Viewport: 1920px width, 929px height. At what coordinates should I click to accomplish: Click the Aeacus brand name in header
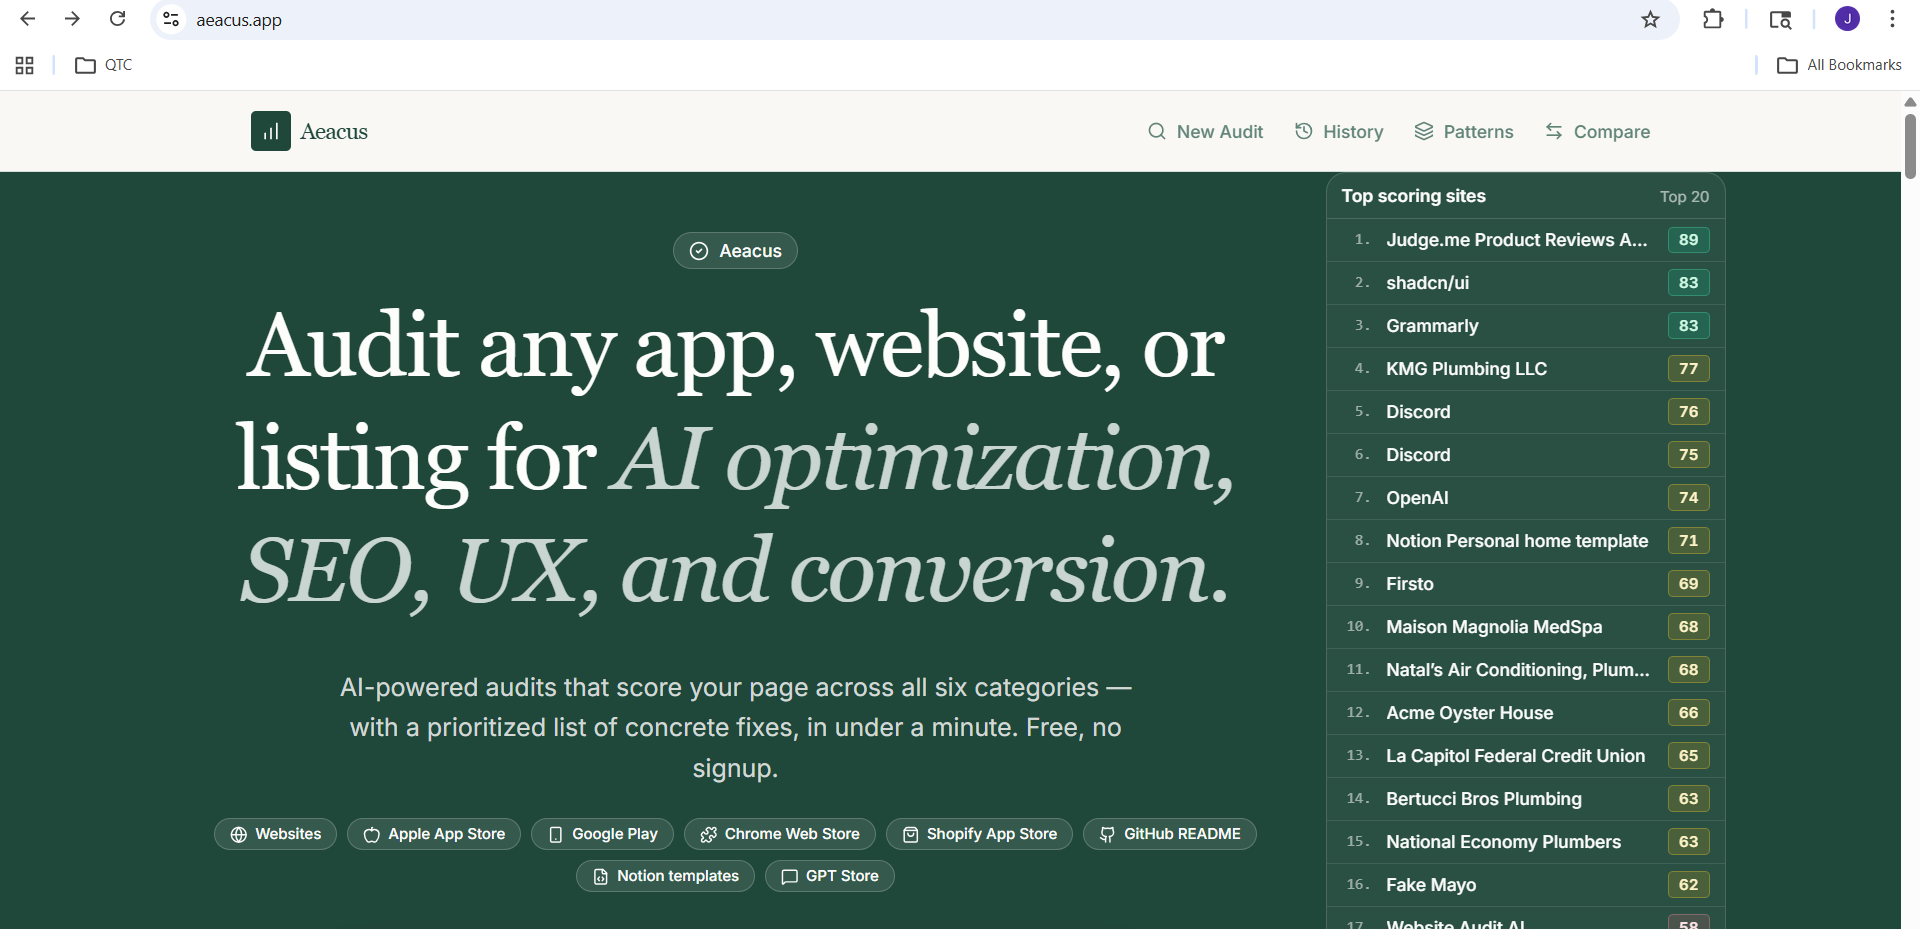pyautogui.click(x=334, y=131)
